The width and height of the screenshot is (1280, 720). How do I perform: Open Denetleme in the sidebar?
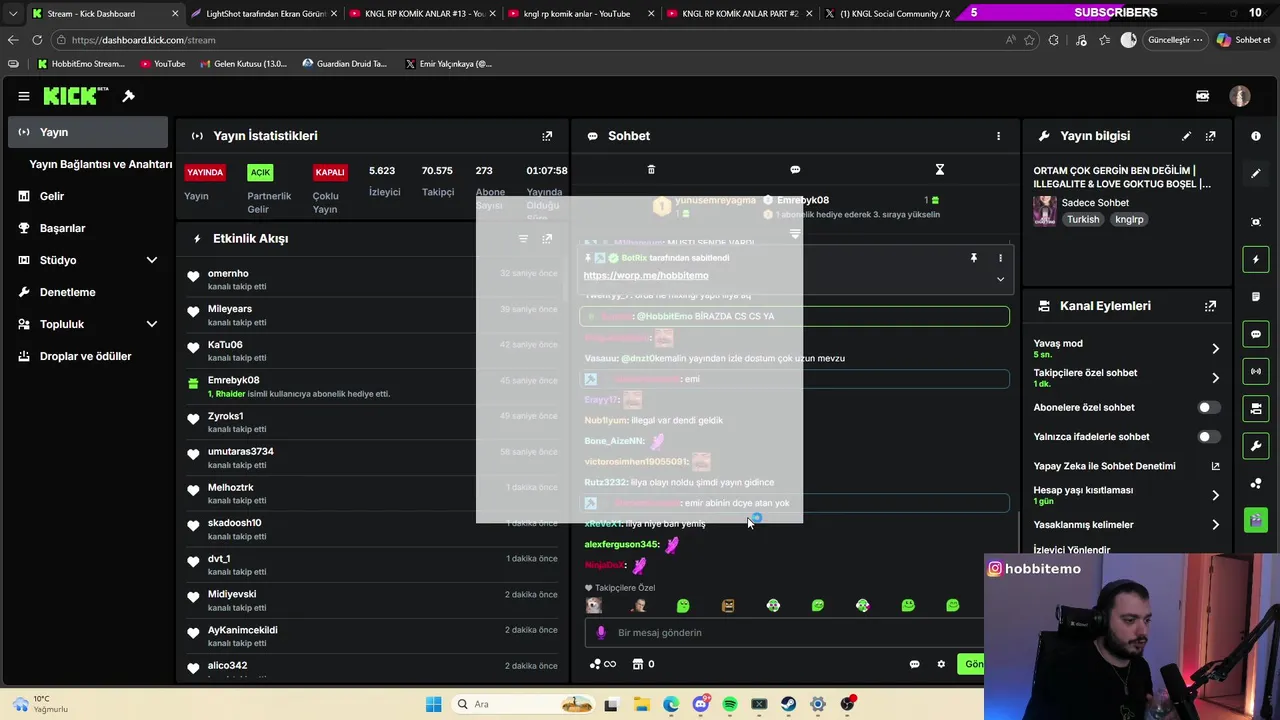click(x=67, y=292)
